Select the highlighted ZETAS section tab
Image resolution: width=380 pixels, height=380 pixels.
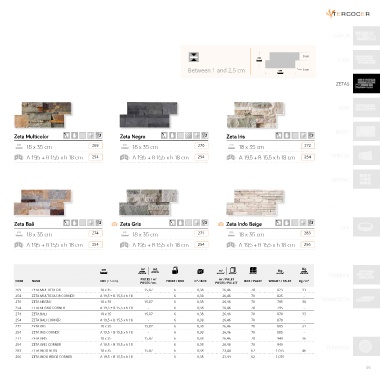[x=366, y=84]
